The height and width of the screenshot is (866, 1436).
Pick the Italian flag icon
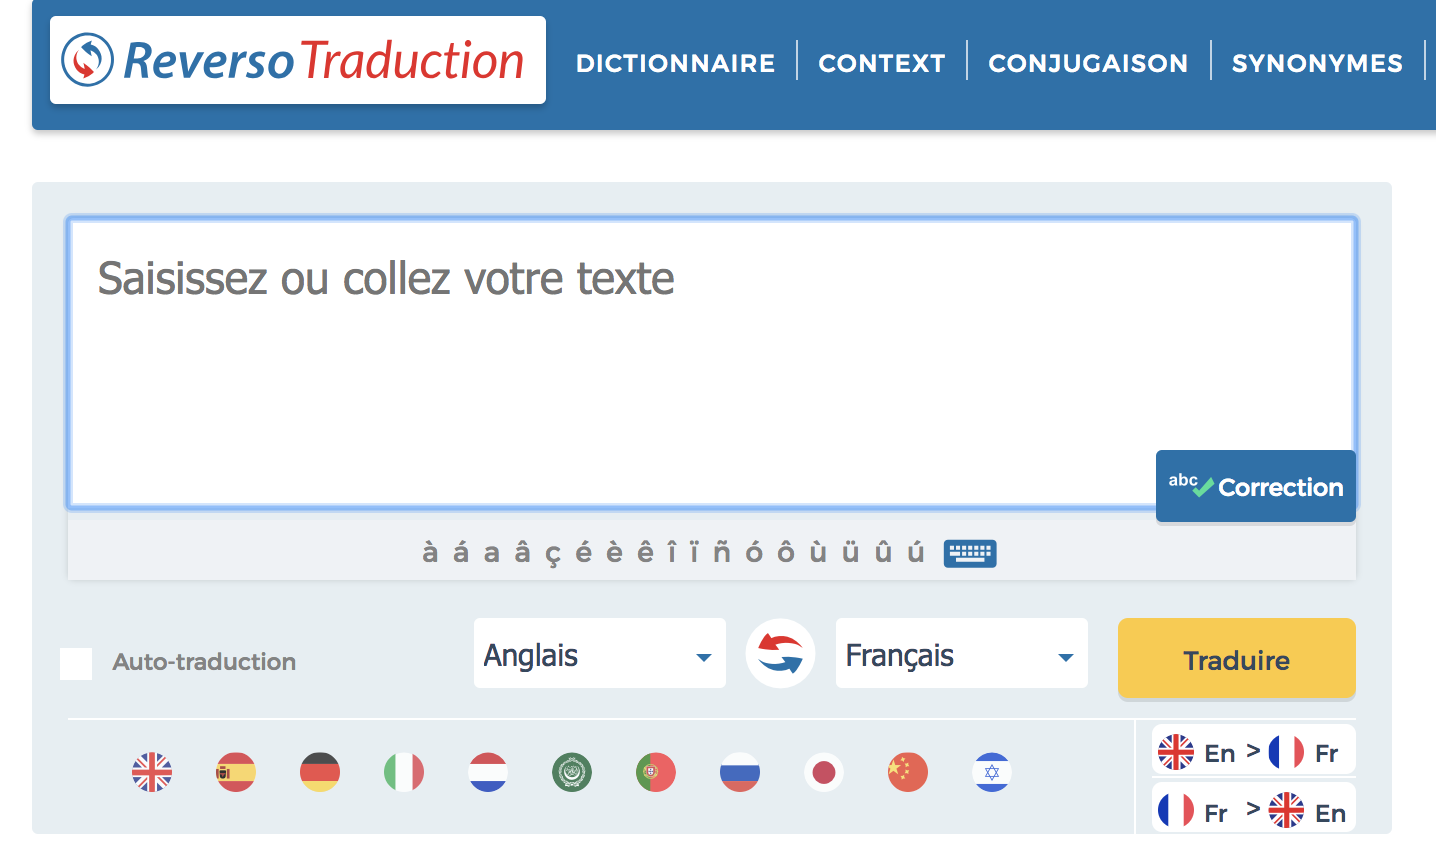404,772
